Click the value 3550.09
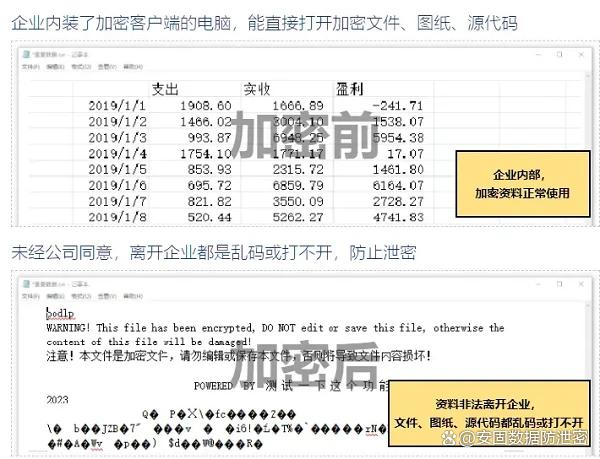600x459 pixels. [298, 201]
